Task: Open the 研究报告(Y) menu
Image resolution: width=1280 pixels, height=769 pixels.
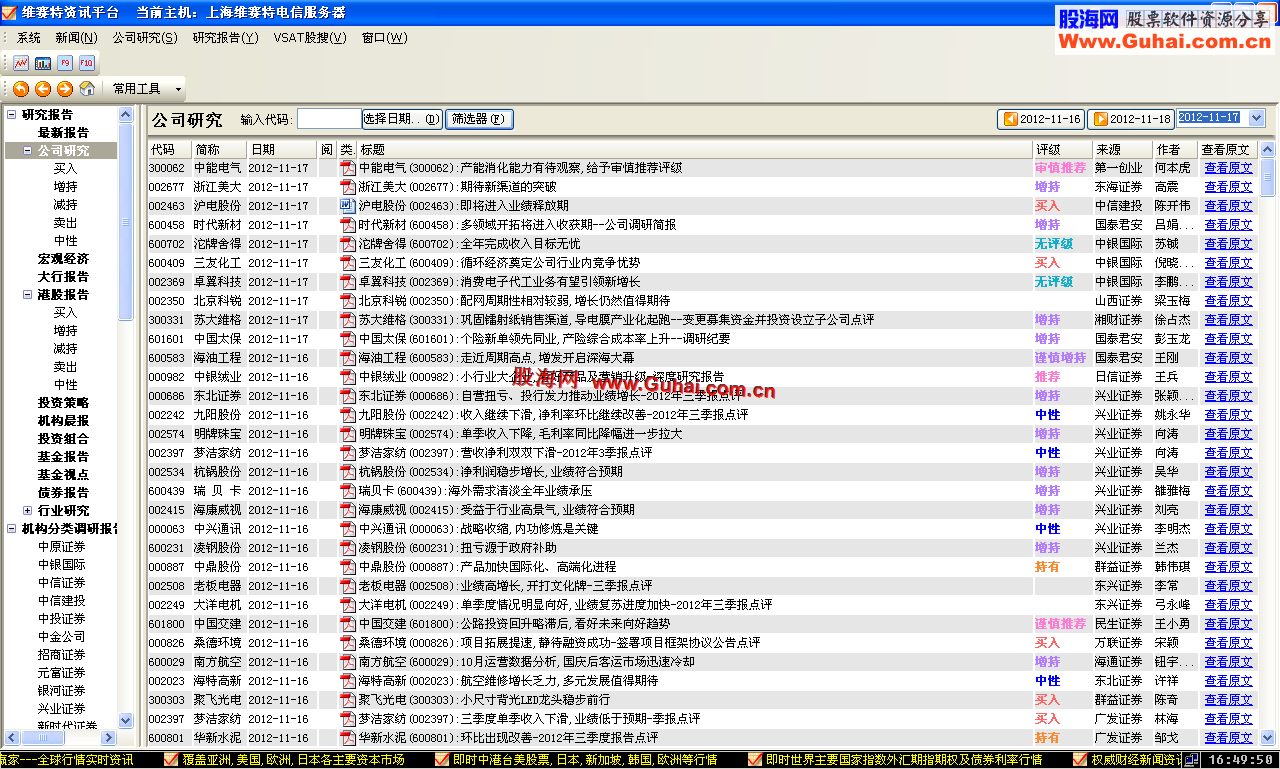Action: [225, 38]
